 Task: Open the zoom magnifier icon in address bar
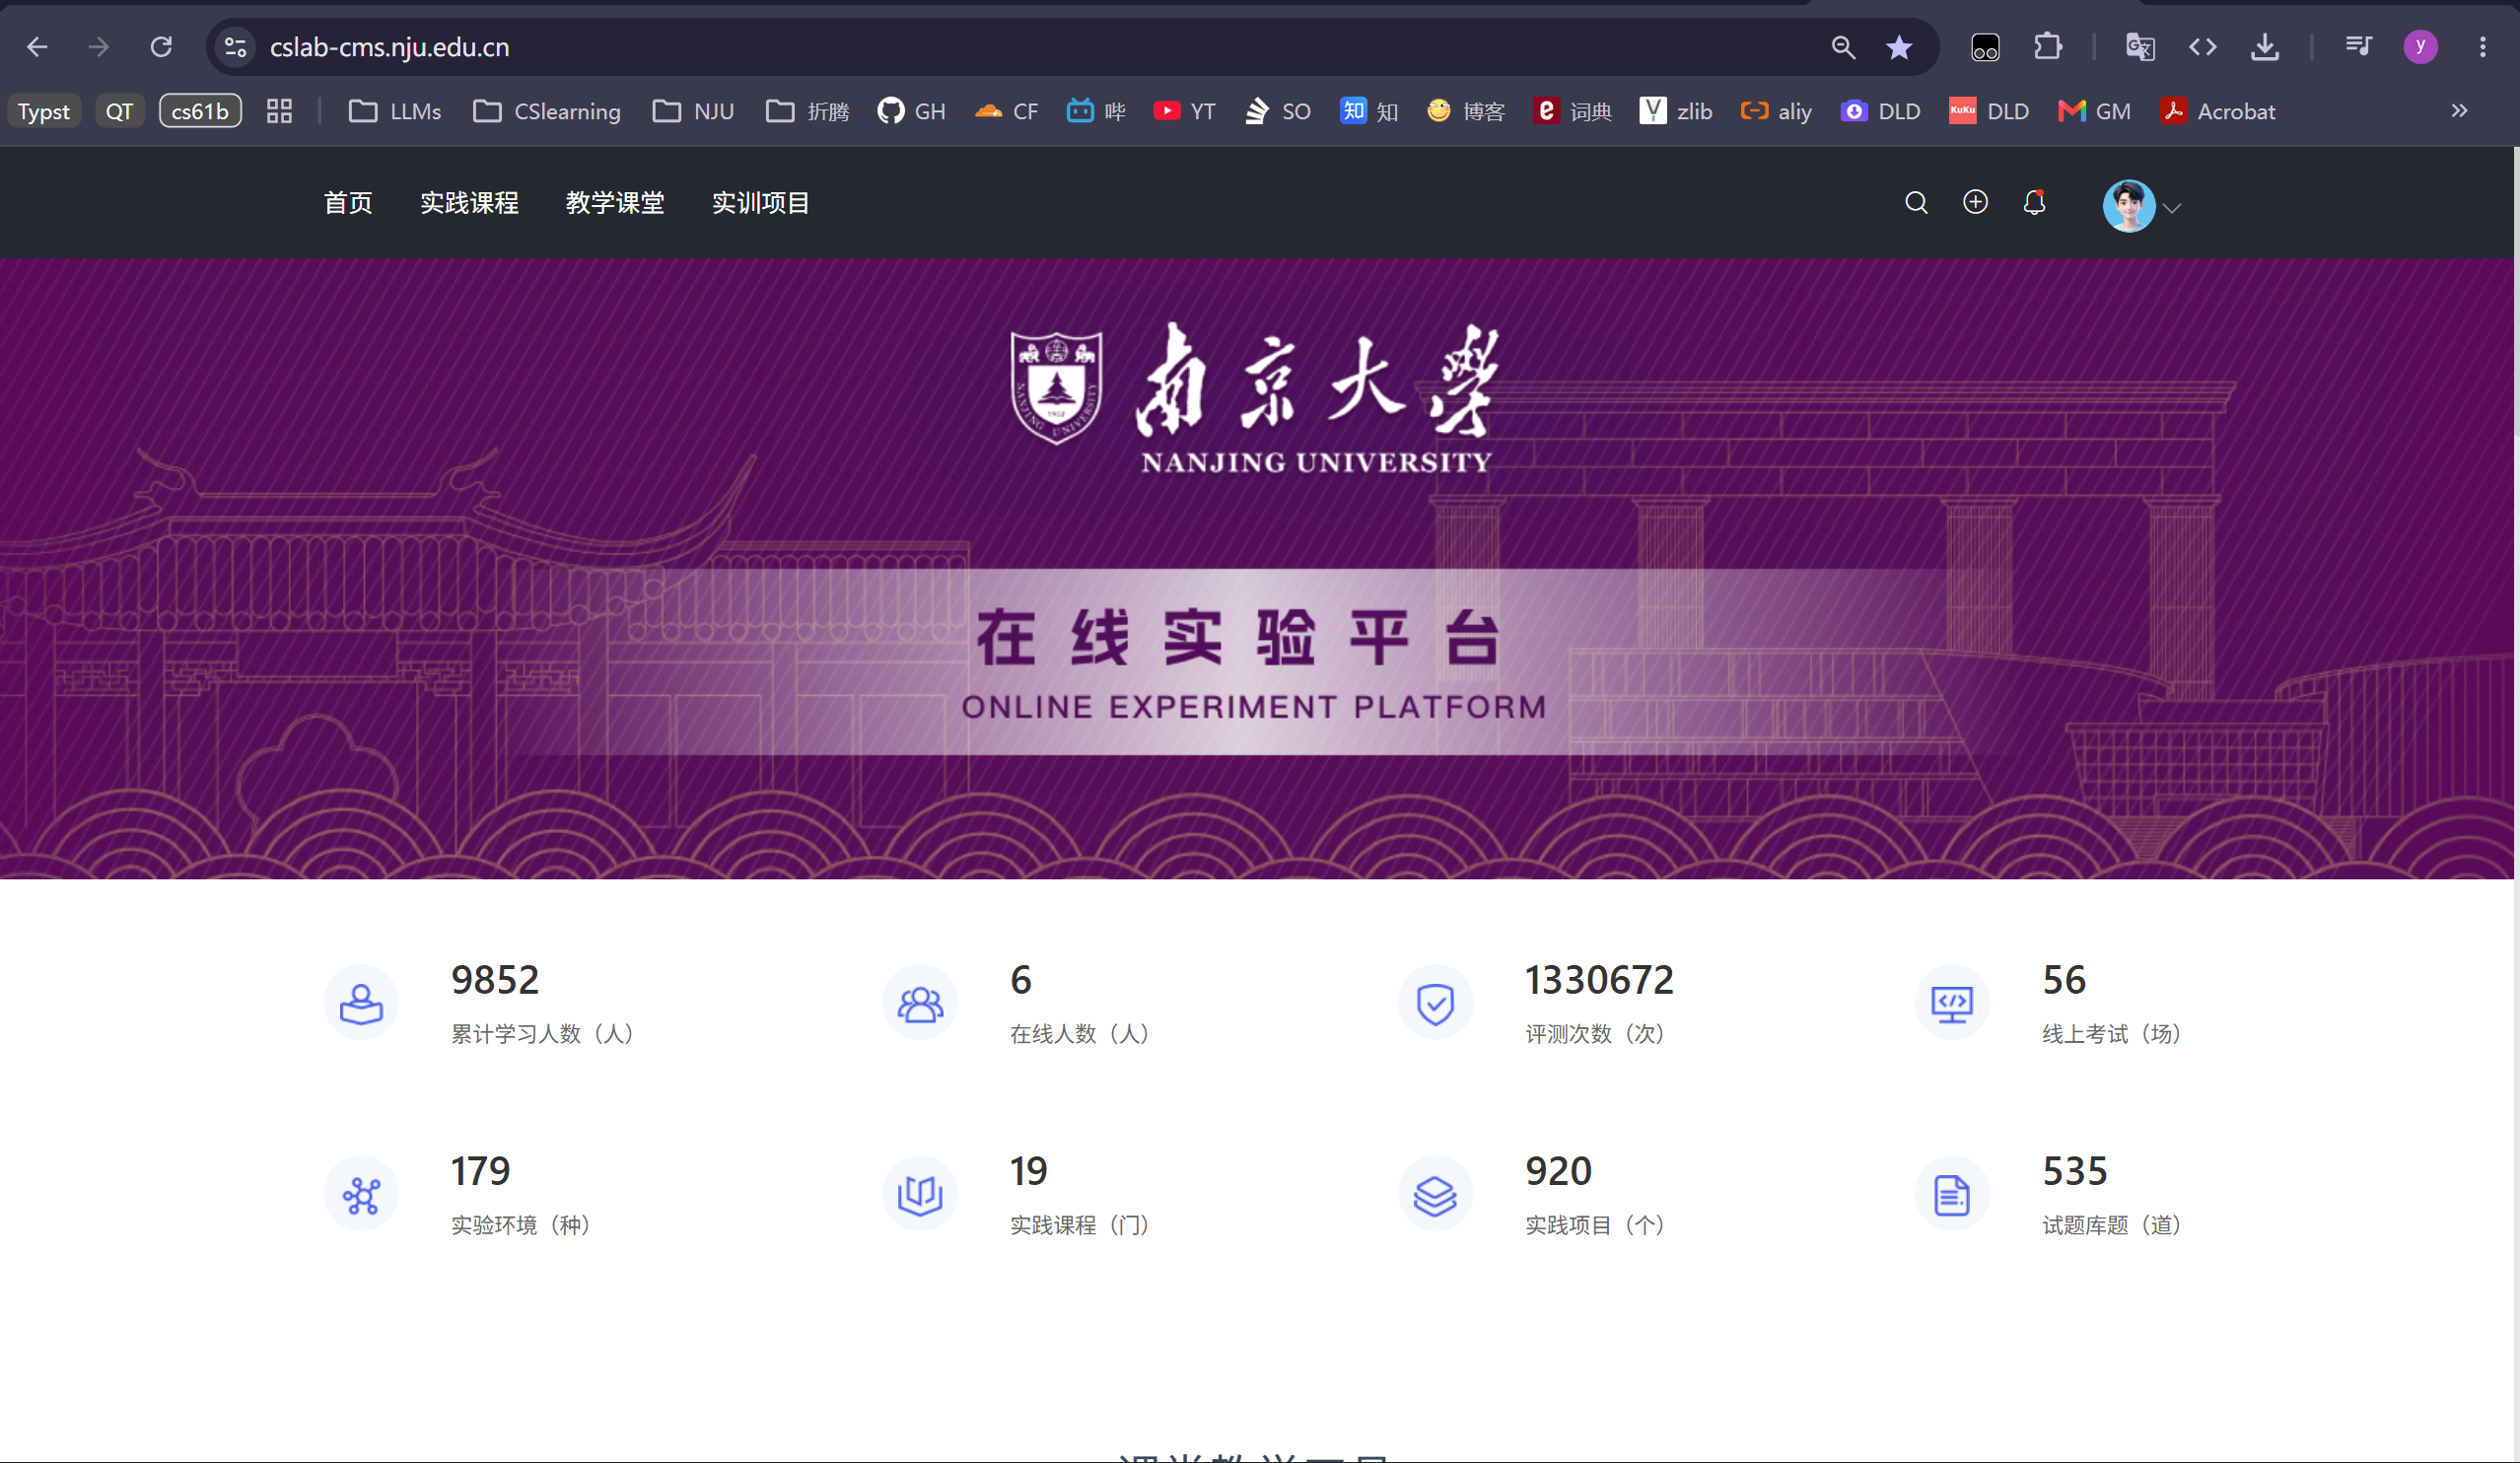coord(1843,47)
